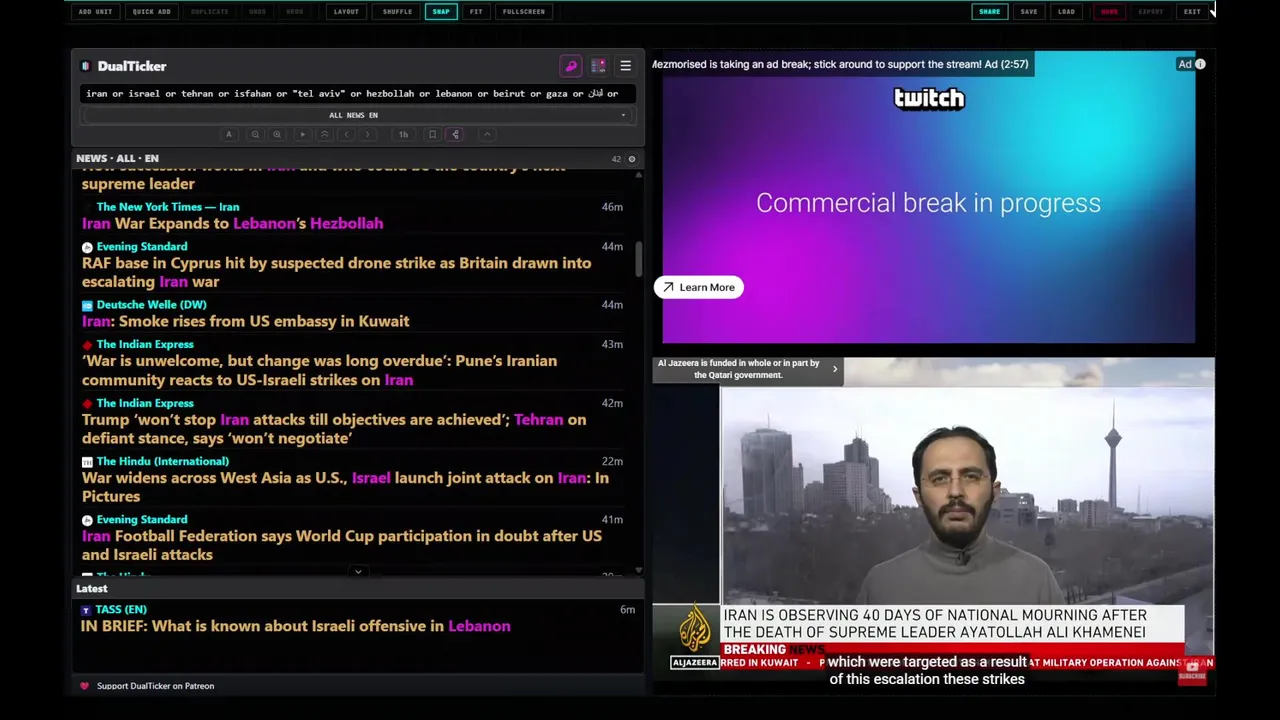
Task: Click the Deutsche Welle source icon
Action: pos(87,305)
